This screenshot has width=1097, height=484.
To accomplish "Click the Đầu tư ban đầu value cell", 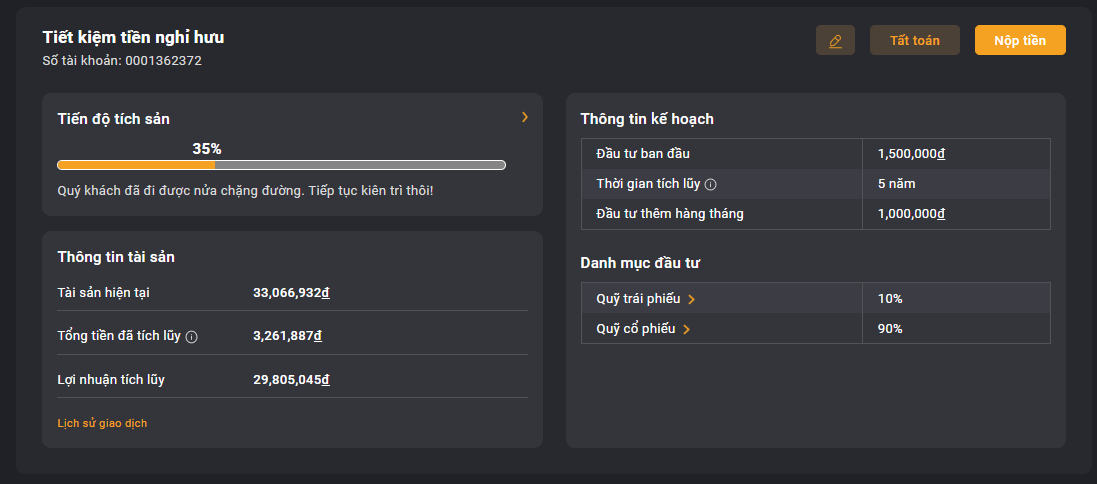I will point(956,154).
